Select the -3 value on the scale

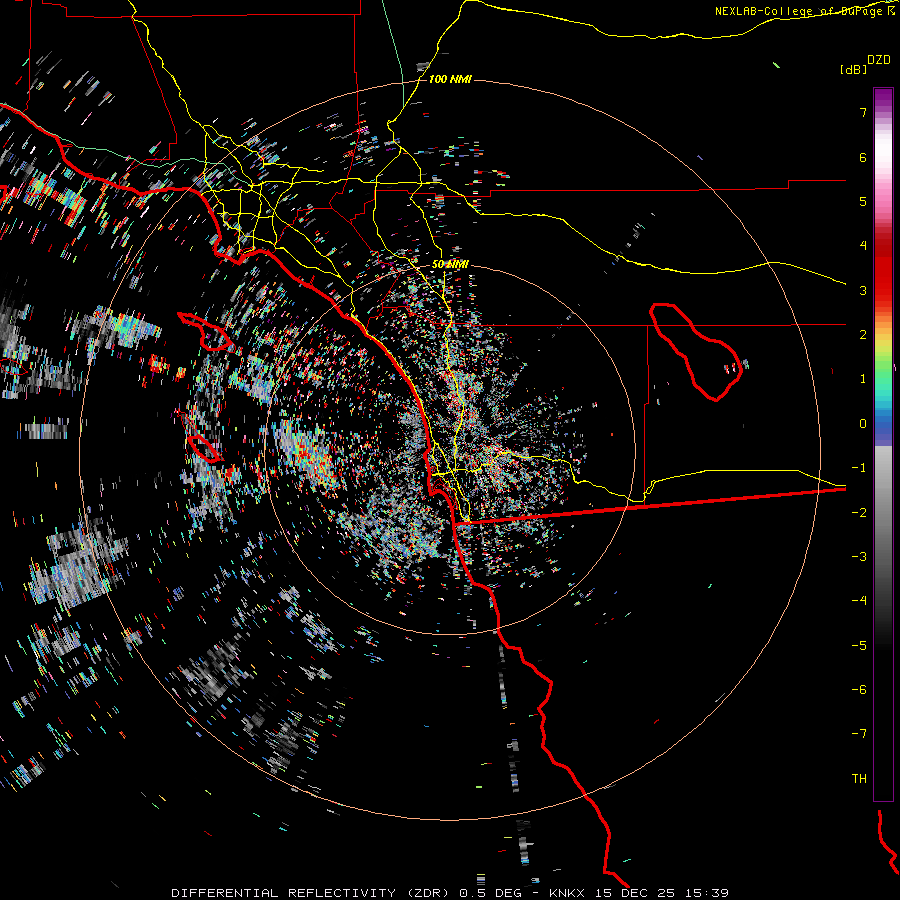click(x=859, y=557)
